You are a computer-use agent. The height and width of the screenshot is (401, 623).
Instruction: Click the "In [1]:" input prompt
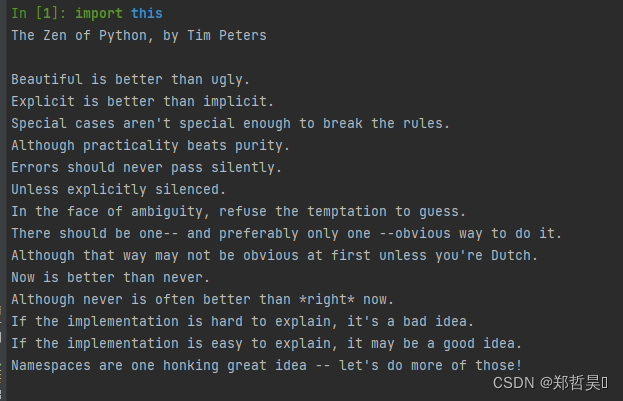[x=39, y=14]
